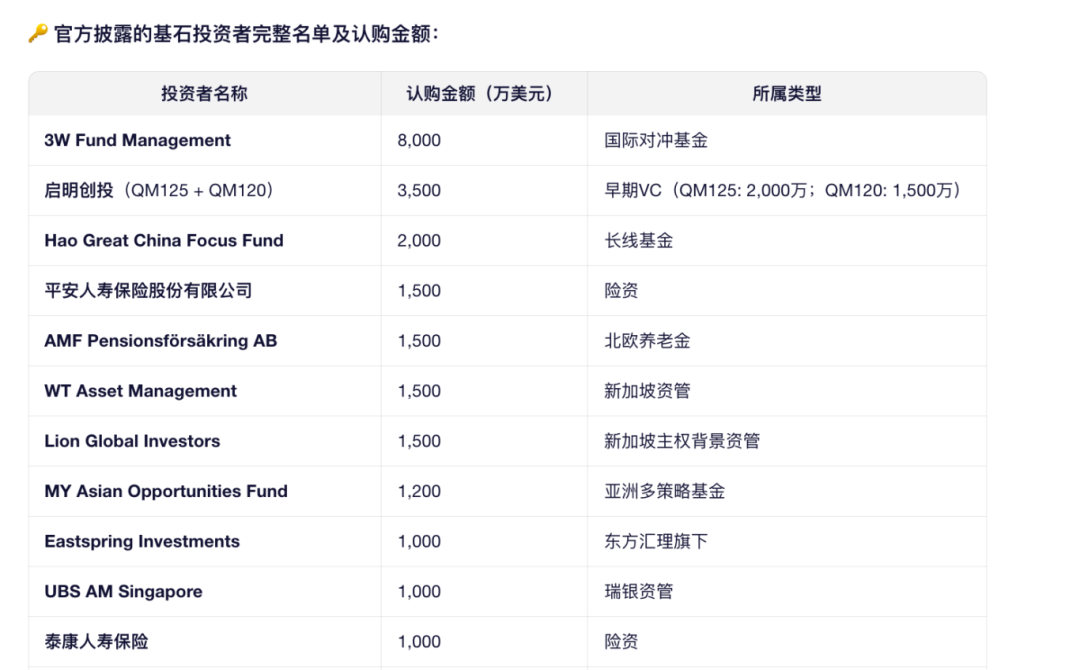Select Eastspring Investments investor name

(142, 541)
